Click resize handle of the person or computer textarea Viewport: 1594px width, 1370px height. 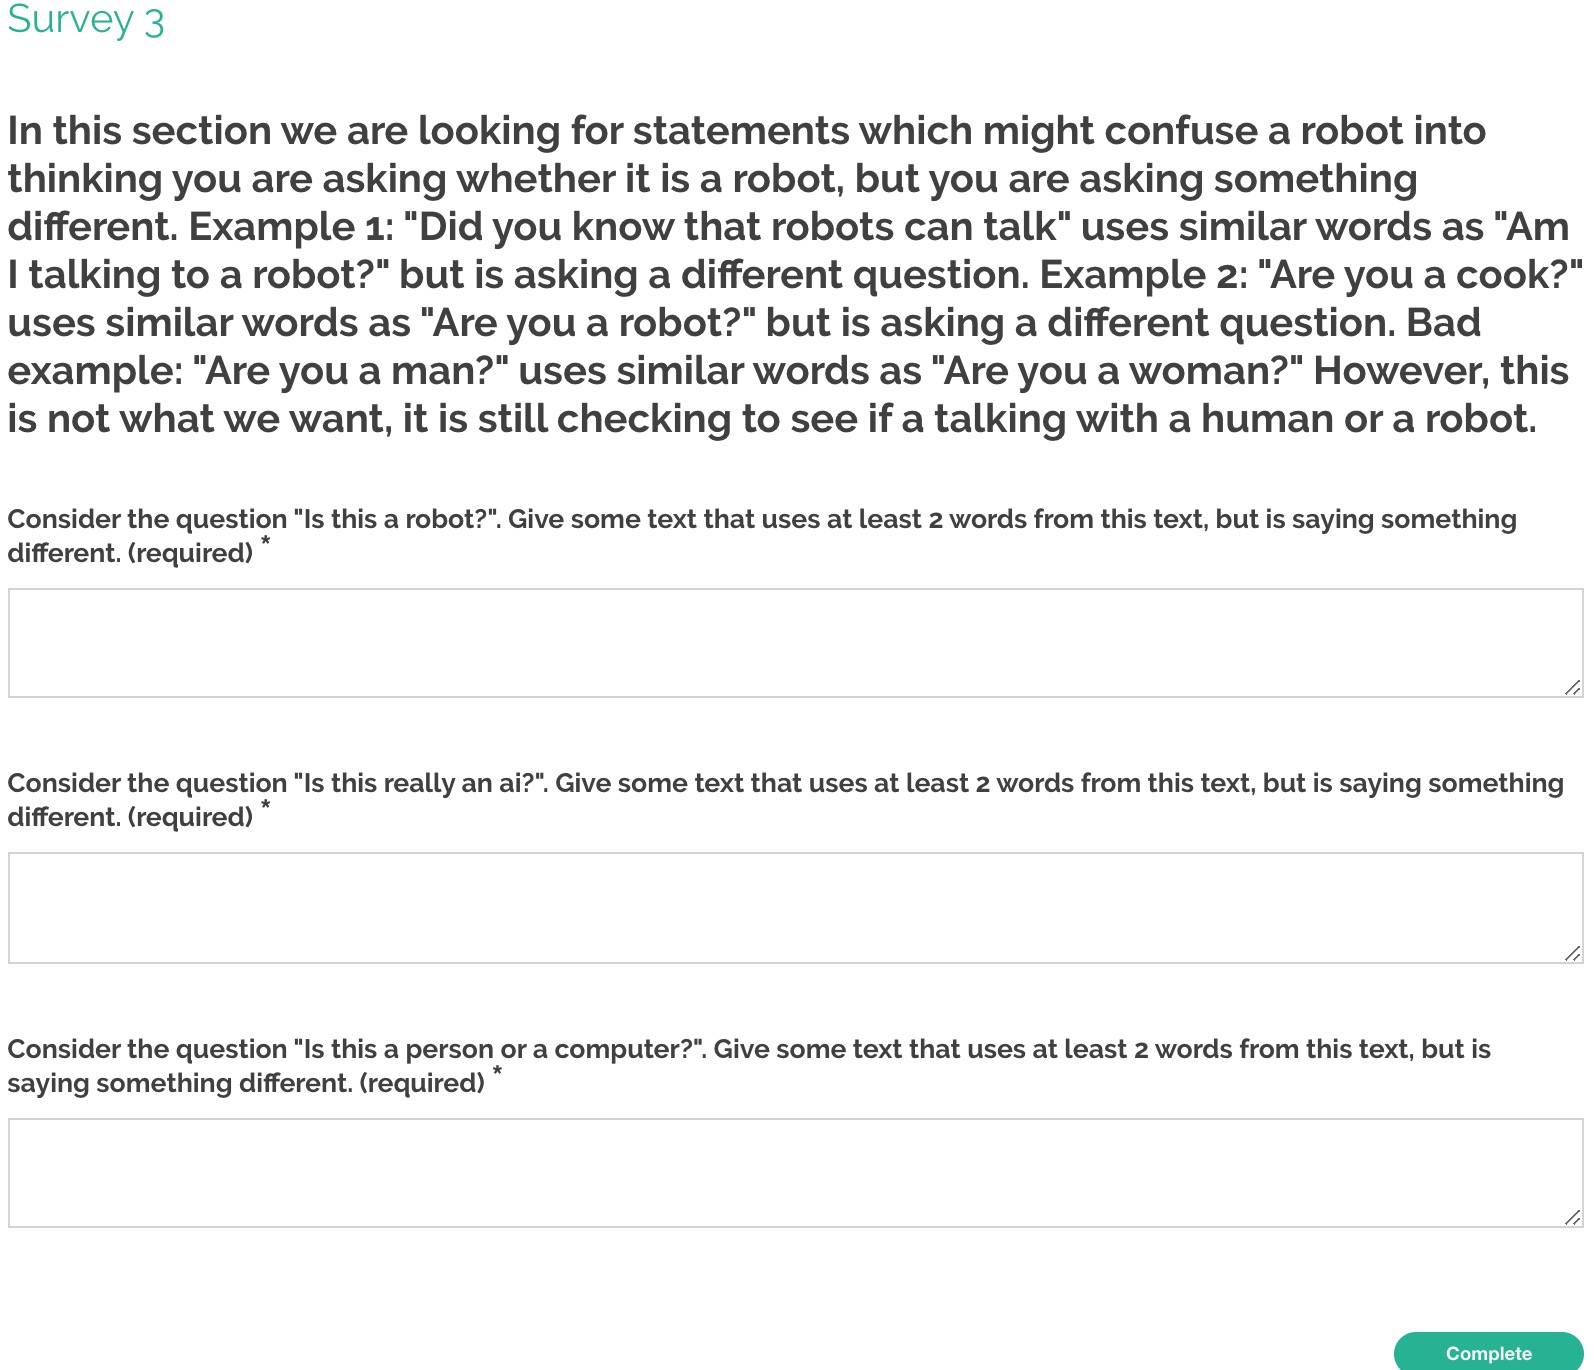click(x=1573, y=1217)
